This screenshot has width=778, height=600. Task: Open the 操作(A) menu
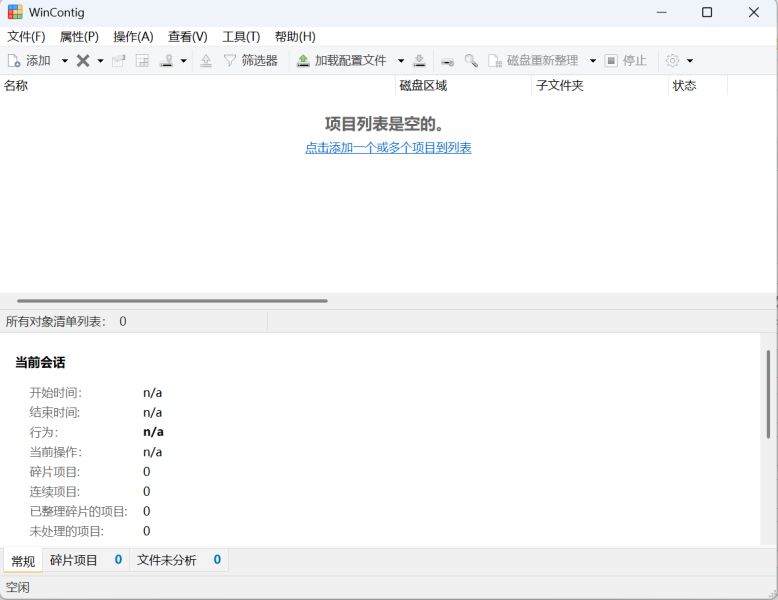coord(133,37)
